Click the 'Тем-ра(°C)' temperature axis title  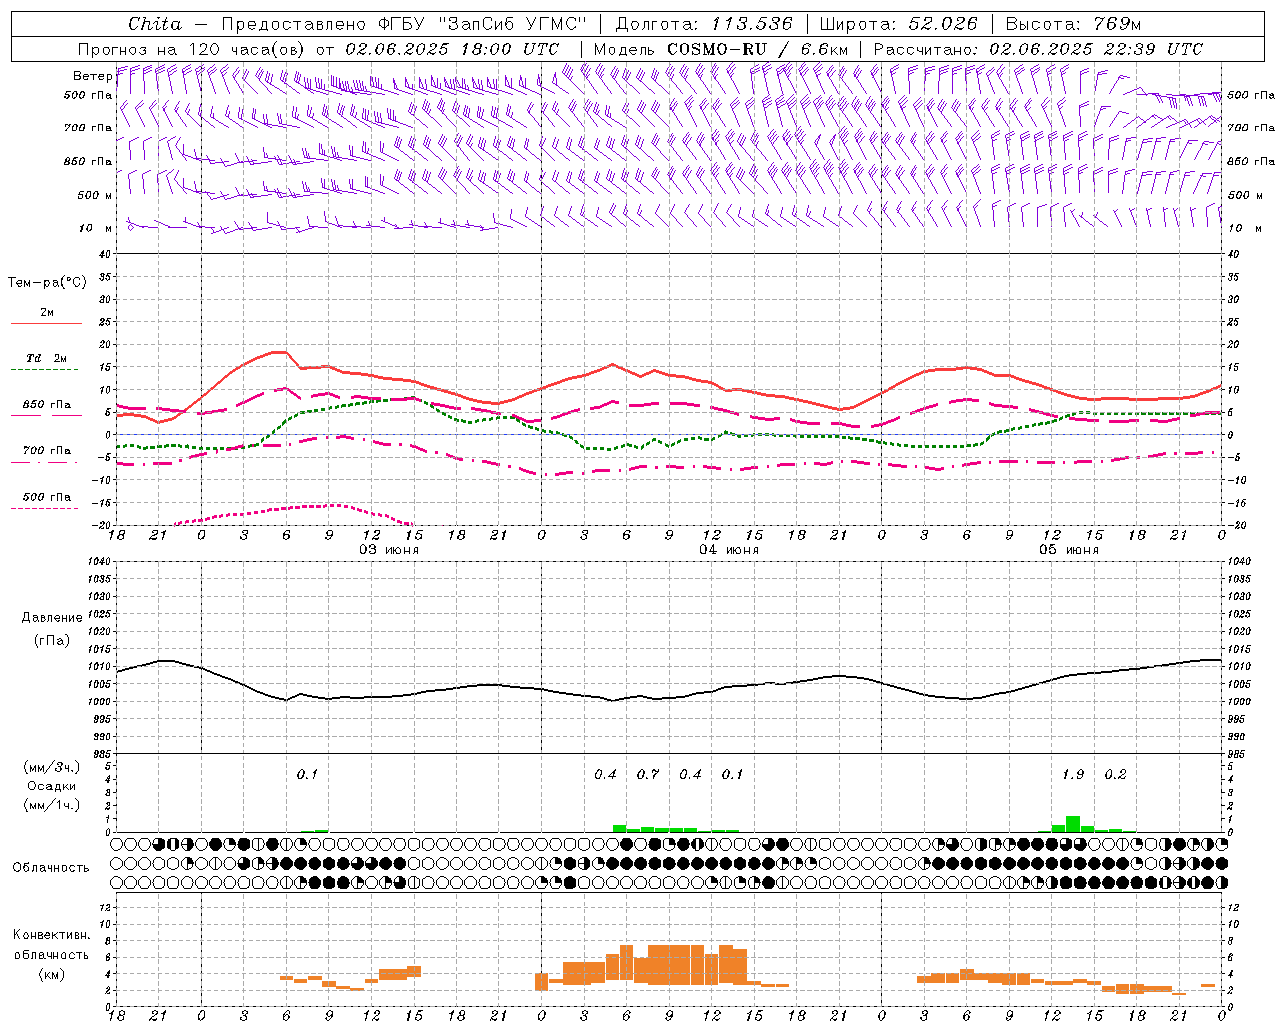[x=47, y=283]
